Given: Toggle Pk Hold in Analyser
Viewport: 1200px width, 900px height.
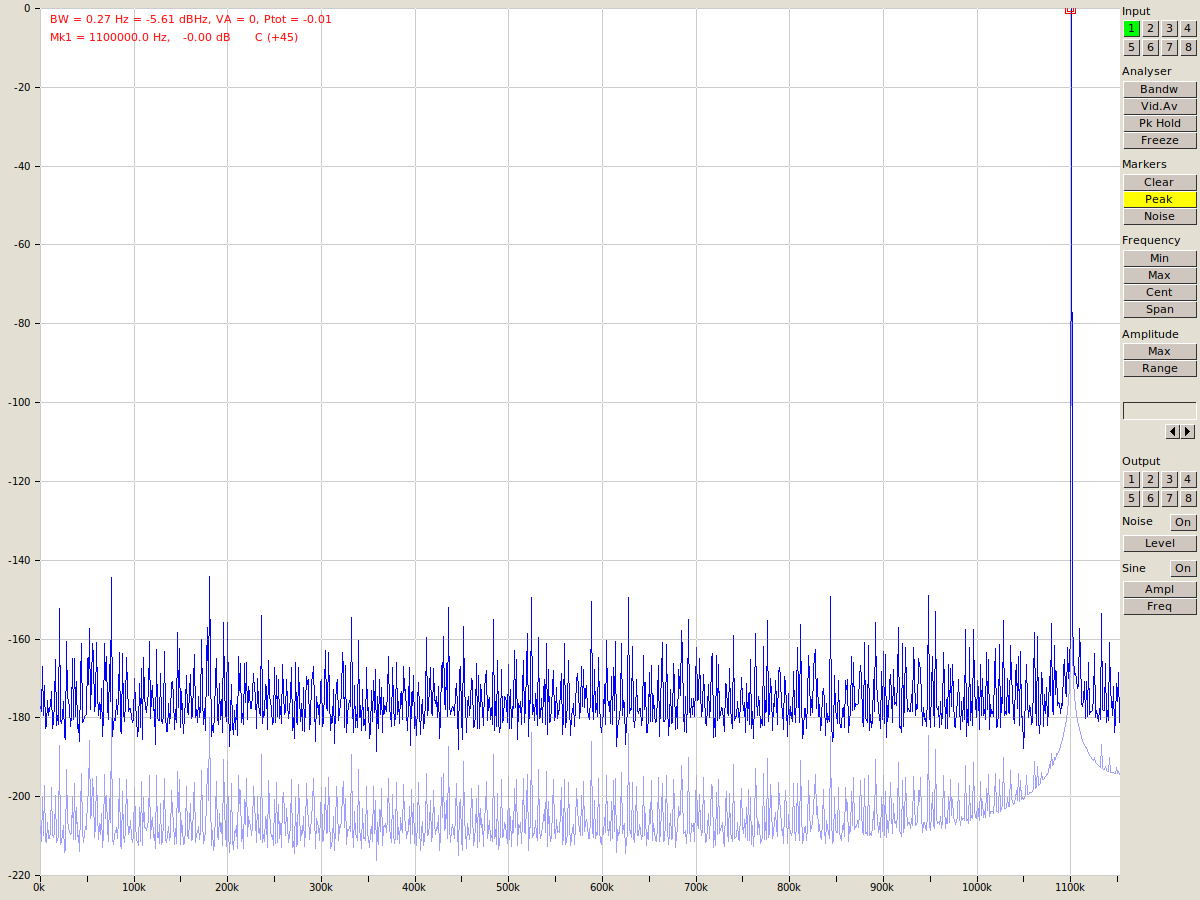Looking at the screenshot, I should [1159, 123].
